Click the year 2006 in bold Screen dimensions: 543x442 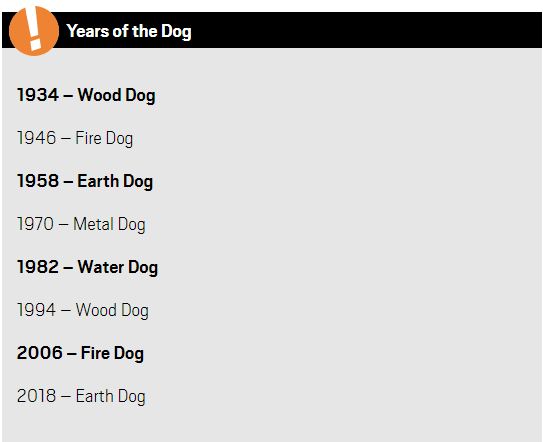[40, 353]
